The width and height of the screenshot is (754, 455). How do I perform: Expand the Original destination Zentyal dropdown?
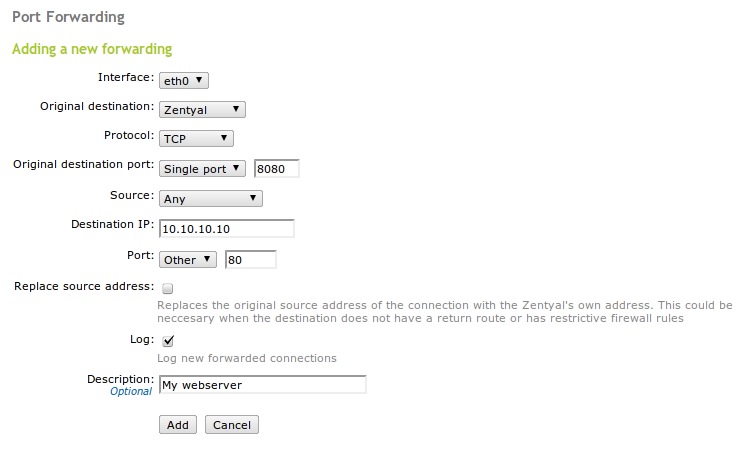[202, 109]
